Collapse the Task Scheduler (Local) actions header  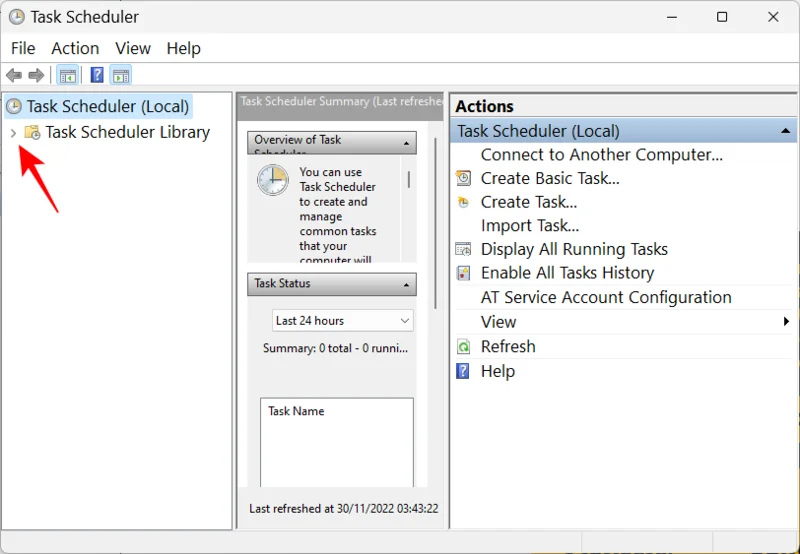786,131
